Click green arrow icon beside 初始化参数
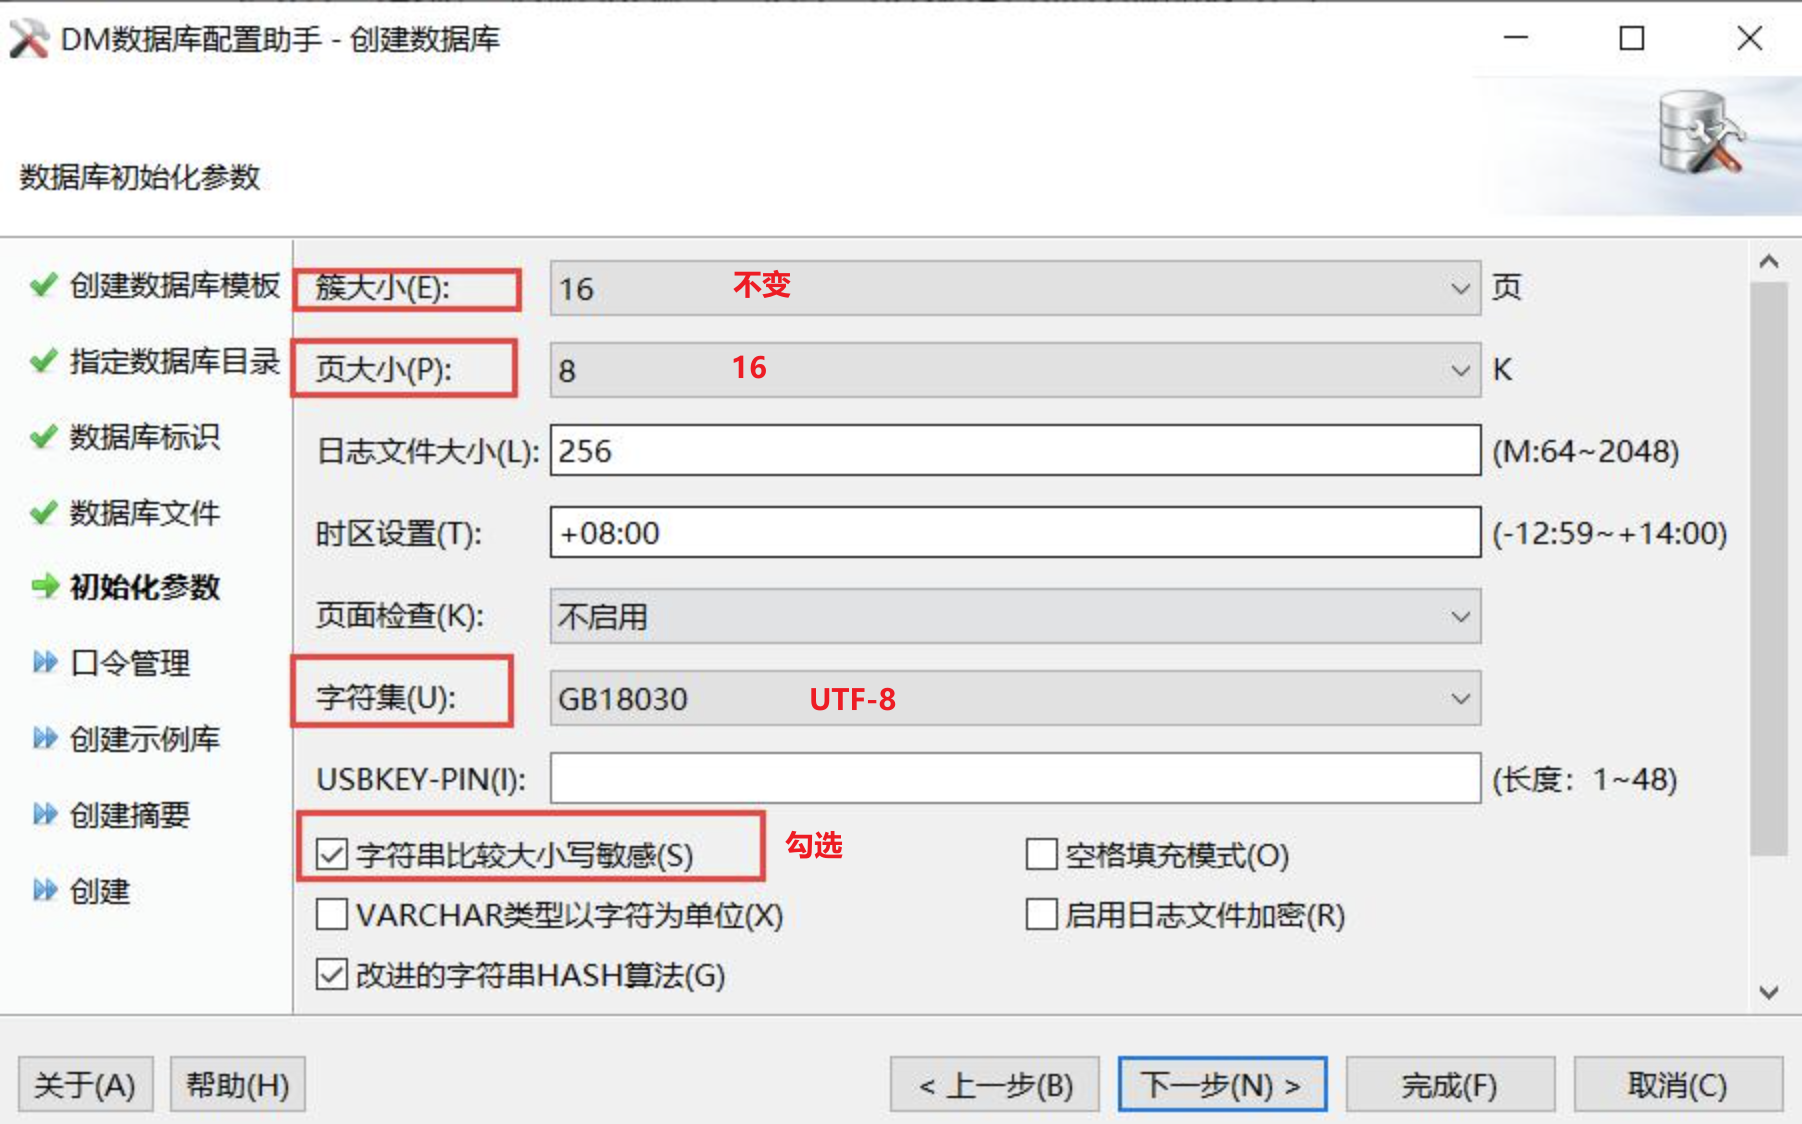Image resolution: width=1802 pixels, height=1124 pixels. (45, 586)
